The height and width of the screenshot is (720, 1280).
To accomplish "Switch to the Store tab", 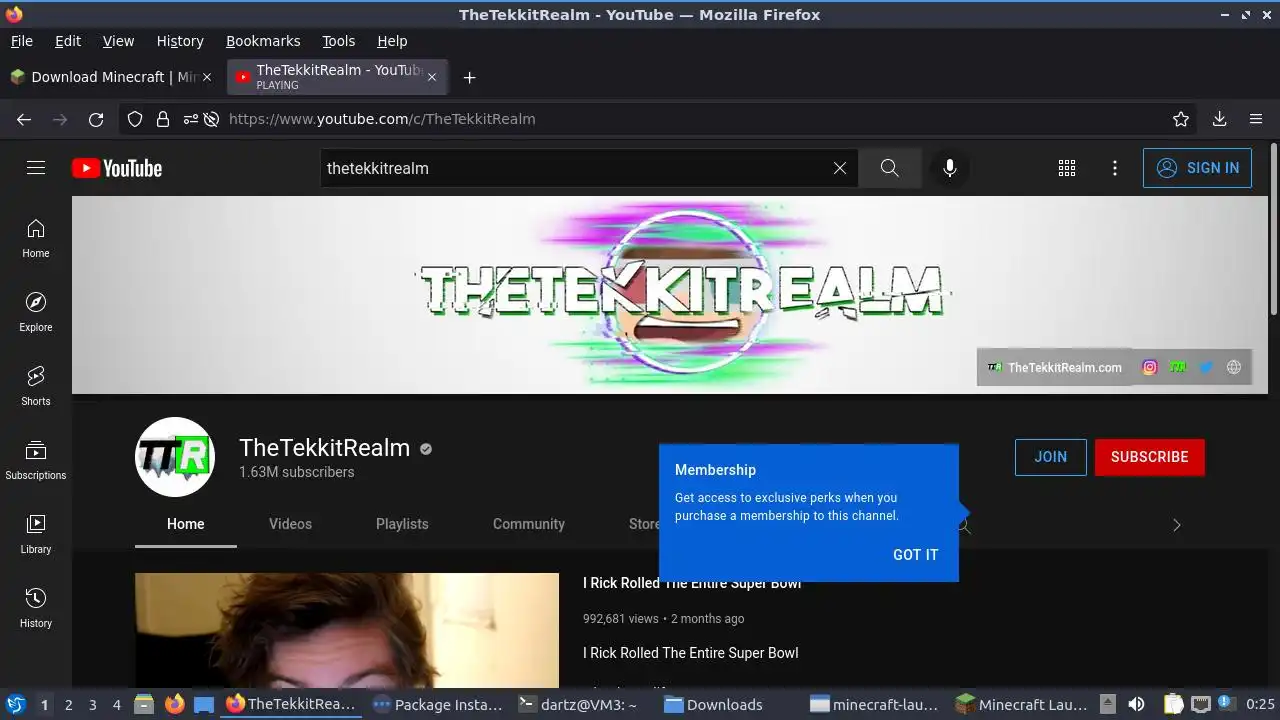I will click(644, 524).
